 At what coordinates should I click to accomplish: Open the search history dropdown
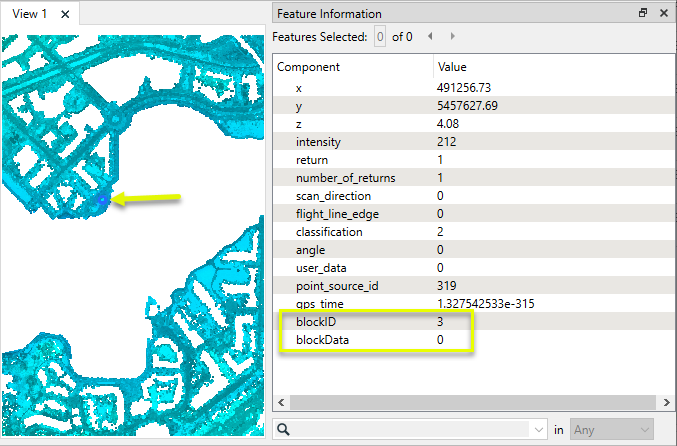(540, 430)
